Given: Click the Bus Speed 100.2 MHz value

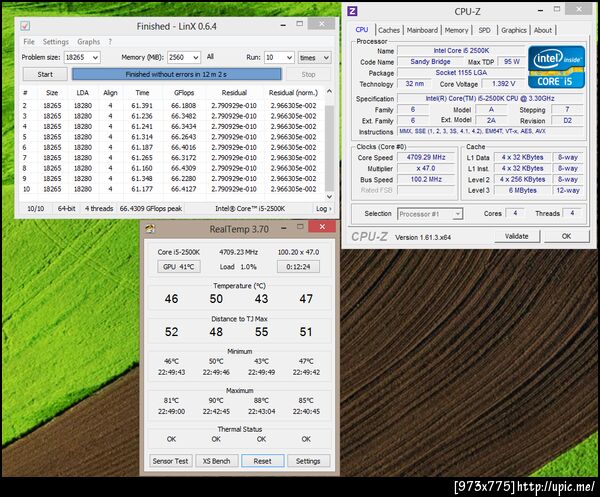Looking at the screenshot, I should coord(426,179).
